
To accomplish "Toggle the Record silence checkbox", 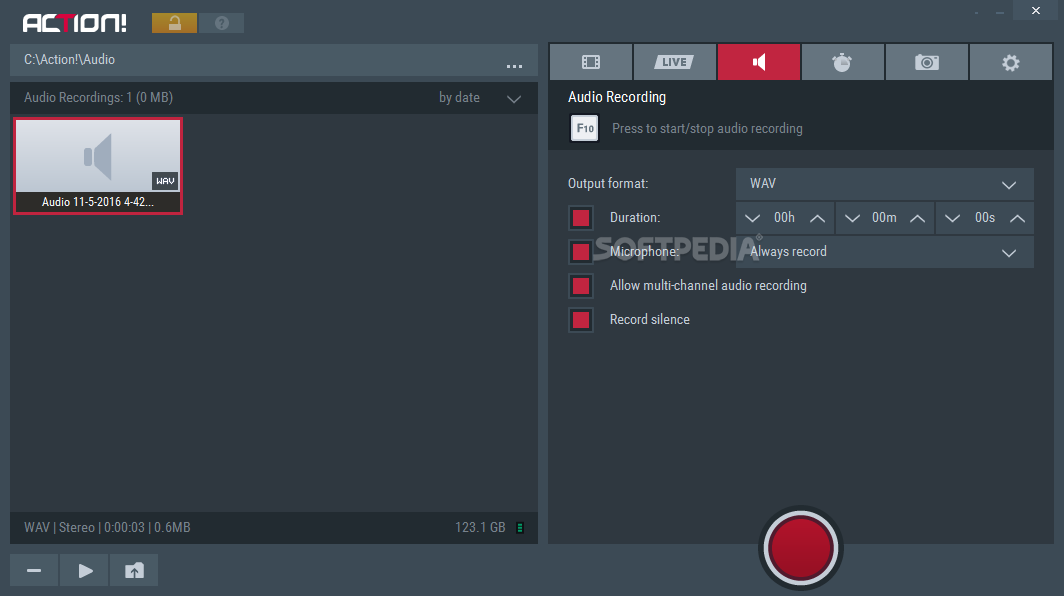I will coord(581,320).
